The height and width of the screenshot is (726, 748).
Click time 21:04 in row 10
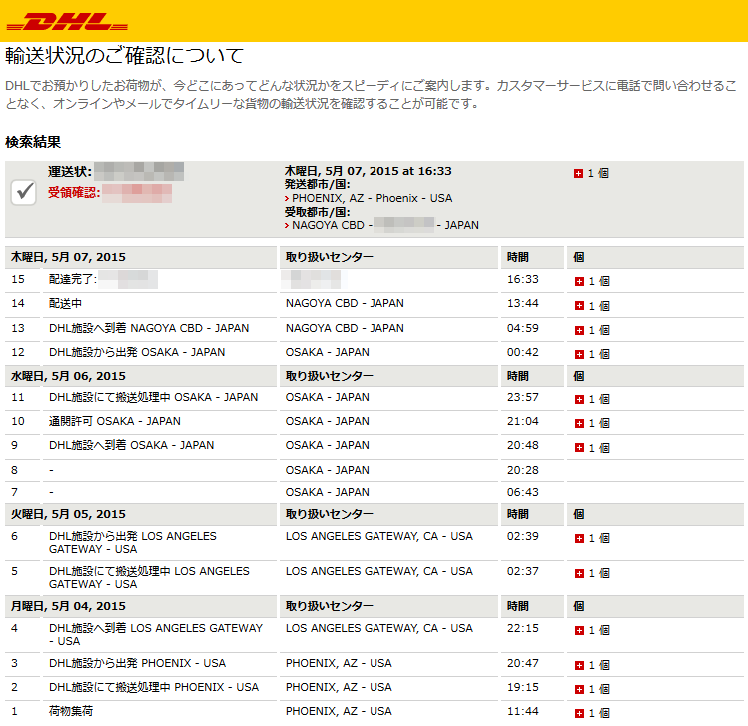tap(522, 421)
